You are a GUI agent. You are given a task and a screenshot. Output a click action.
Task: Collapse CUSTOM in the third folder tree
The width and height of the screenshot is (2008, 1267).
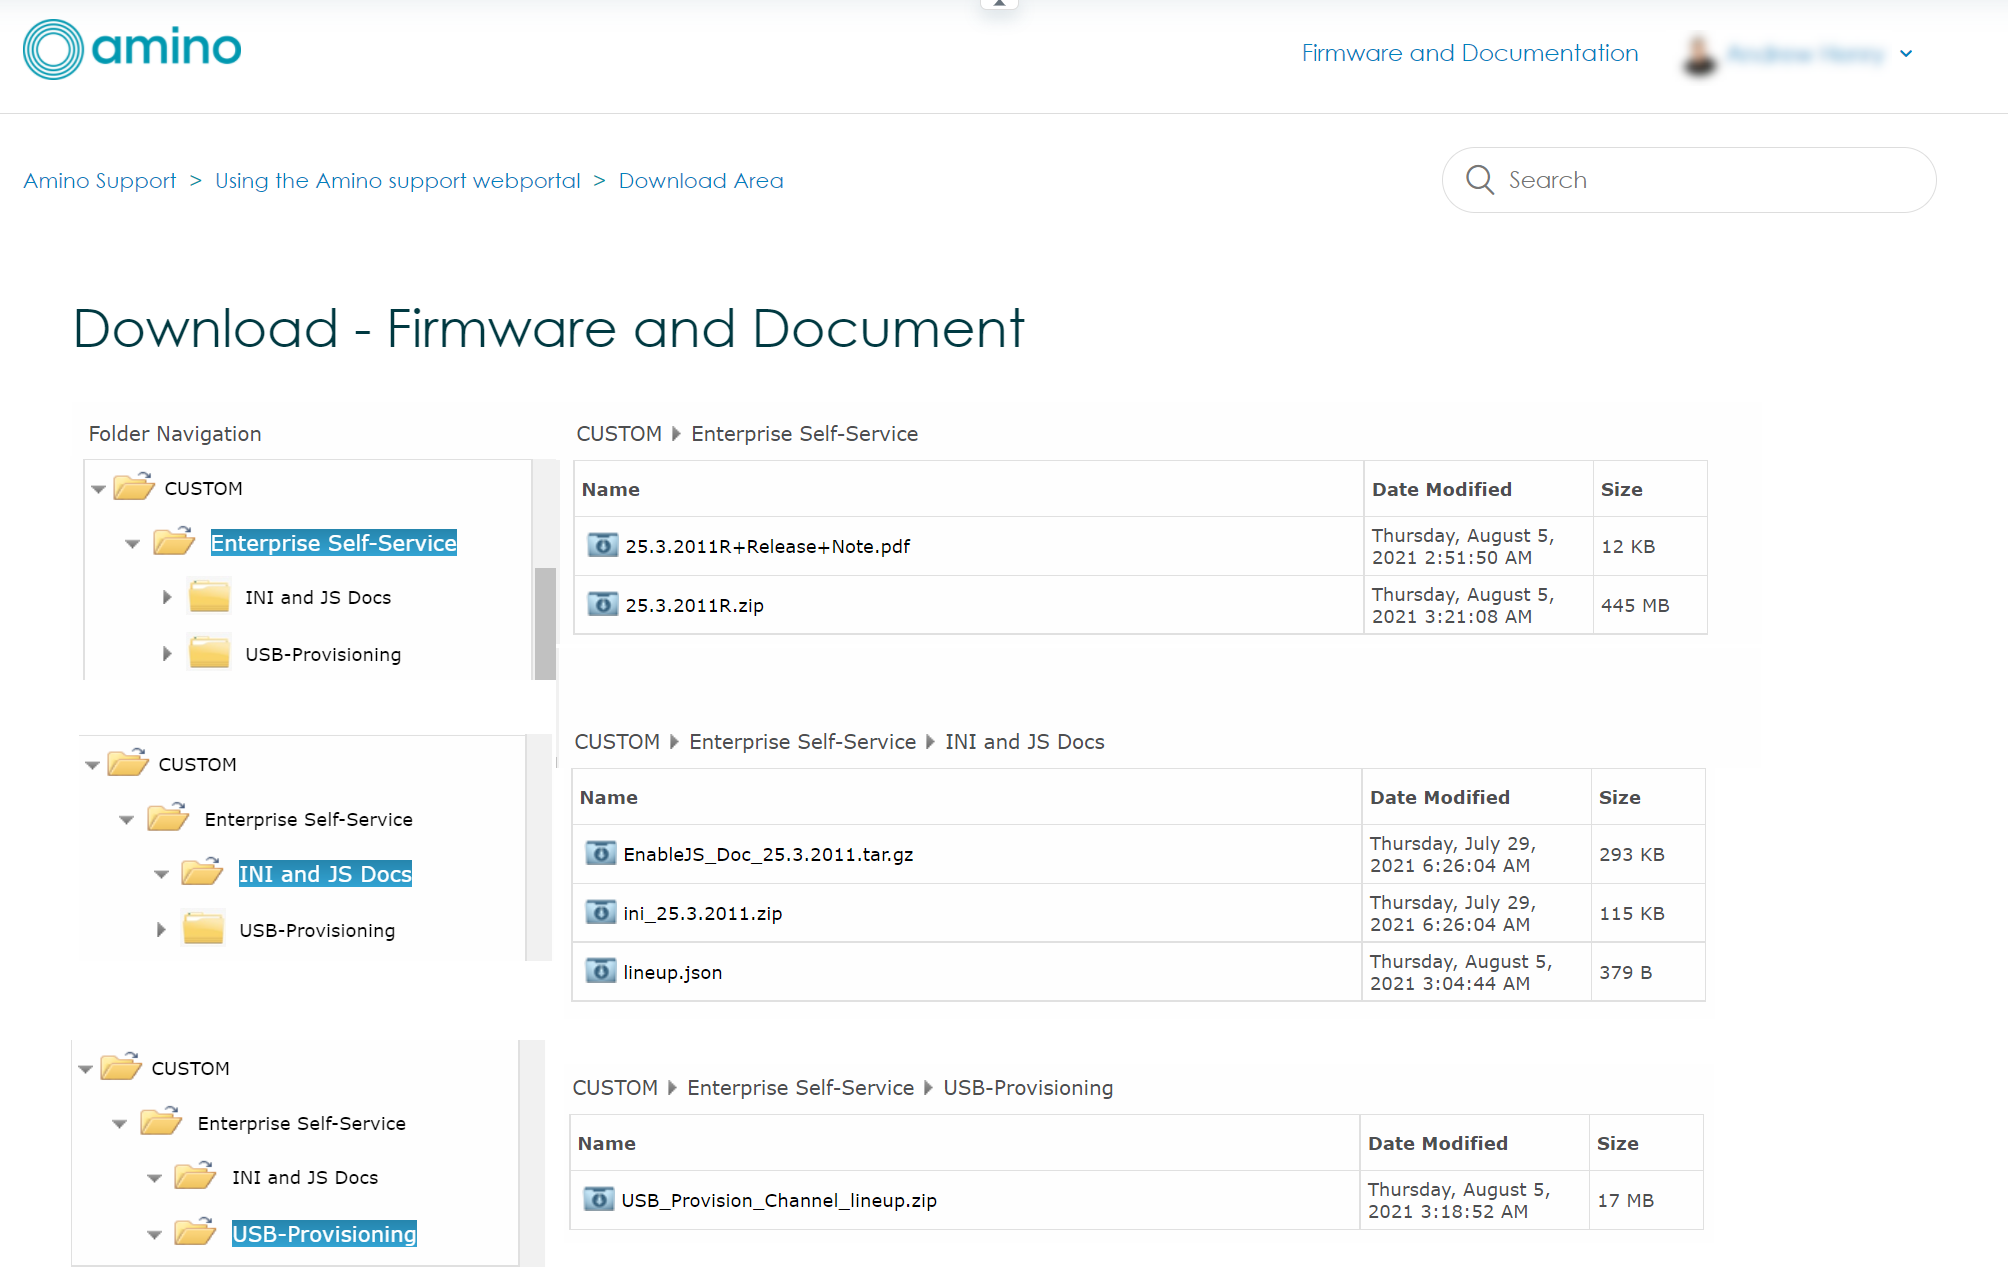pyautogui.click(x=85, y=1069)
